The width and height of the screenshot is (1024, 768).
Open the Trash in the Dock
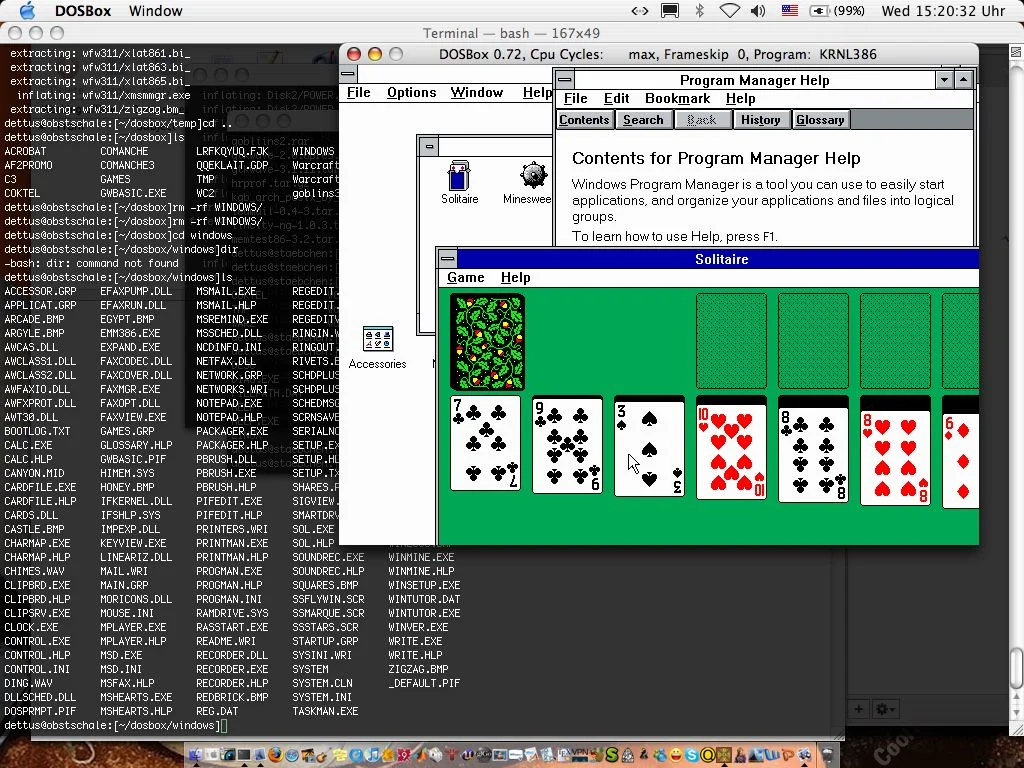[x=827, y=756]
